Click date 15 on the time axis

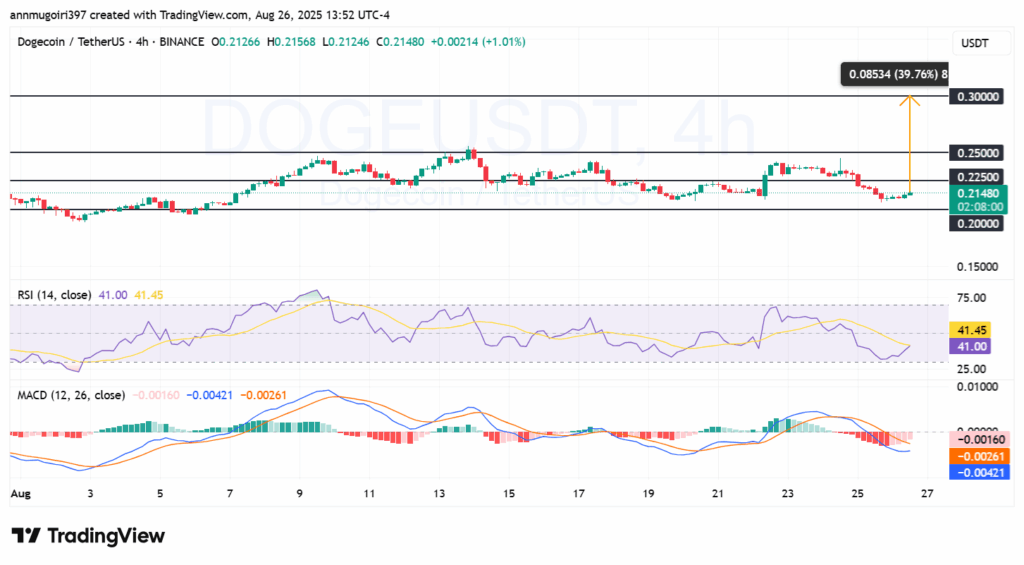(509, 494)
